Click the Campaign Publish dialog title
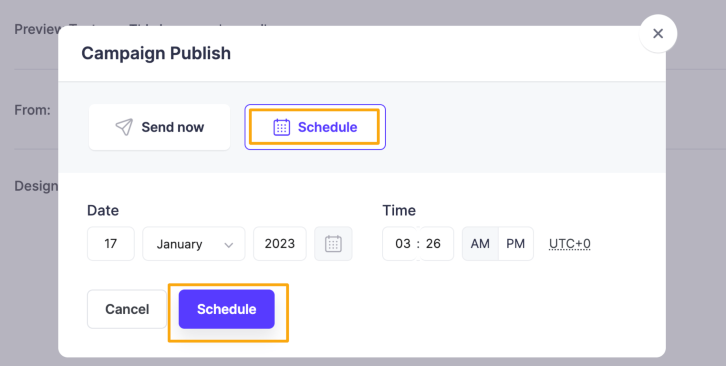The width and height of the screenshot is (726, 366). pos(156,53)
